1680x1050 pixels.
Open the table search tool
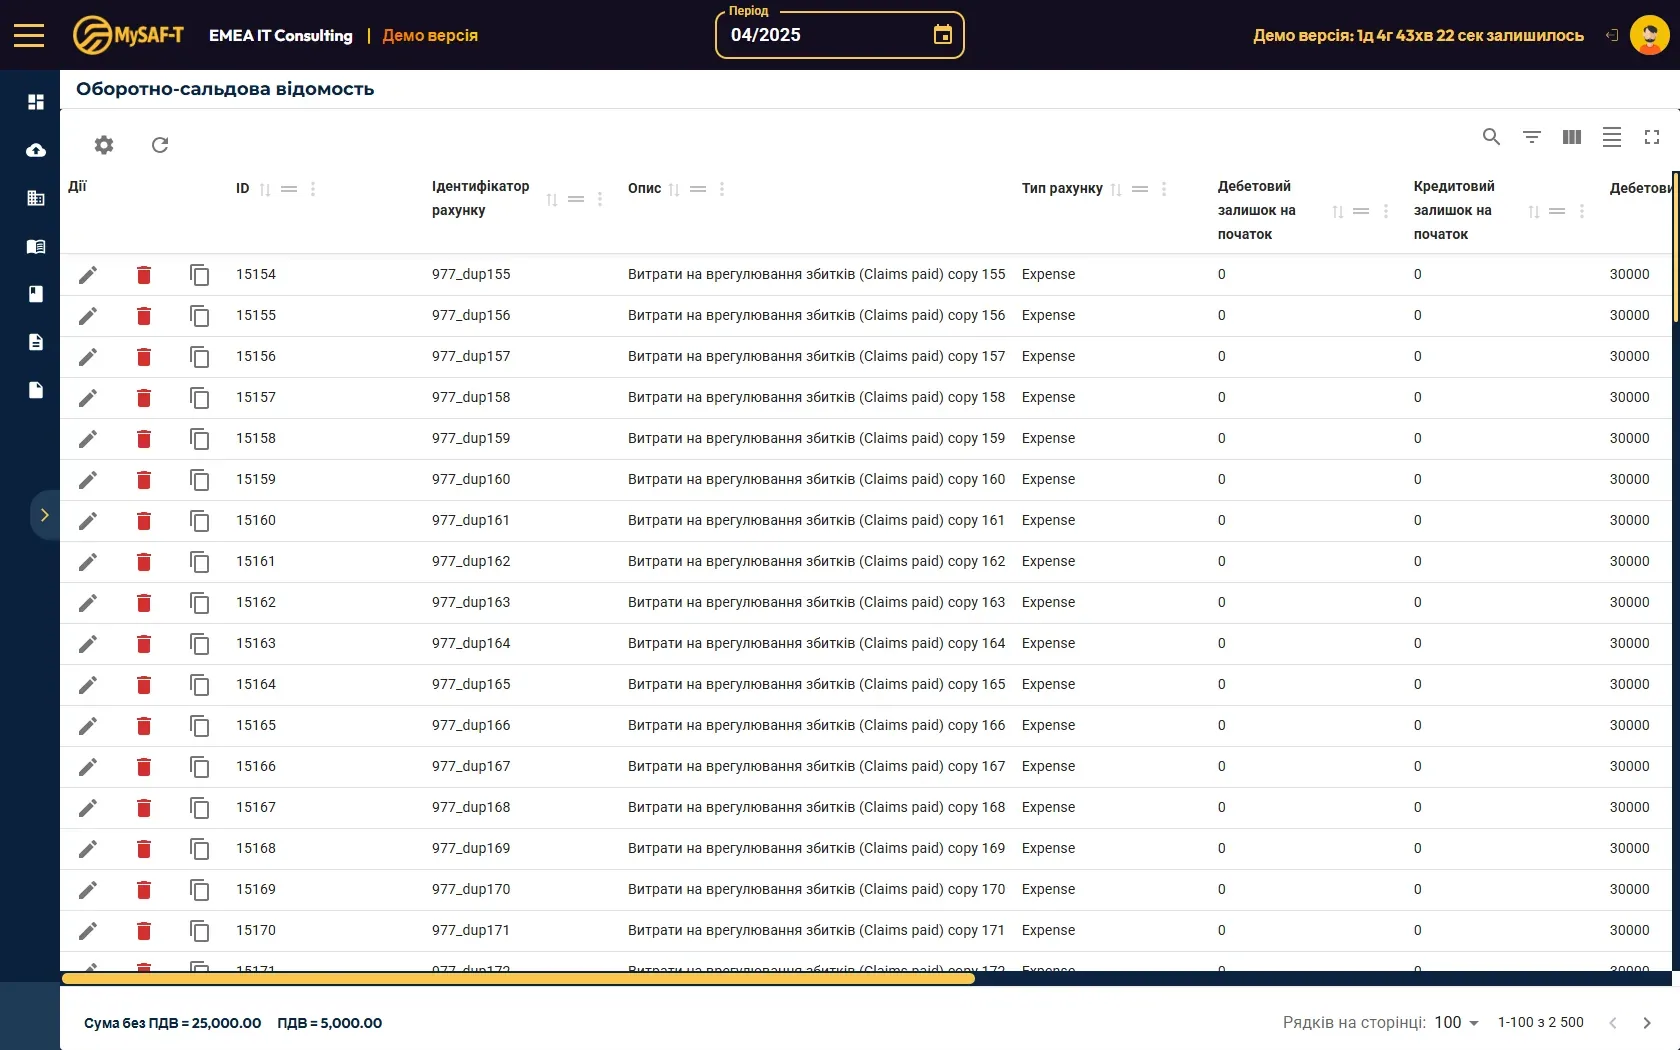pos(1491,137)
